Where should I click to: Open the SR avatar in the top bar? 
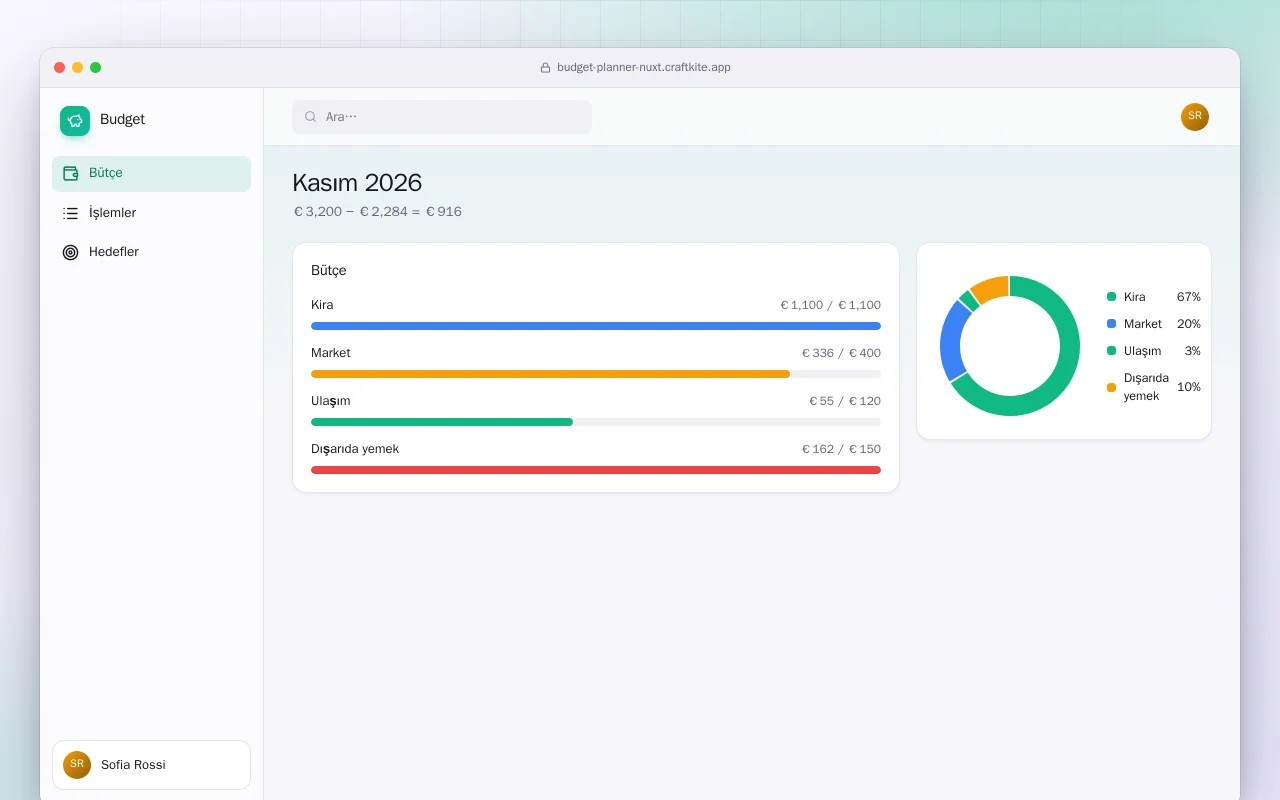click(x=1195, y=117)
